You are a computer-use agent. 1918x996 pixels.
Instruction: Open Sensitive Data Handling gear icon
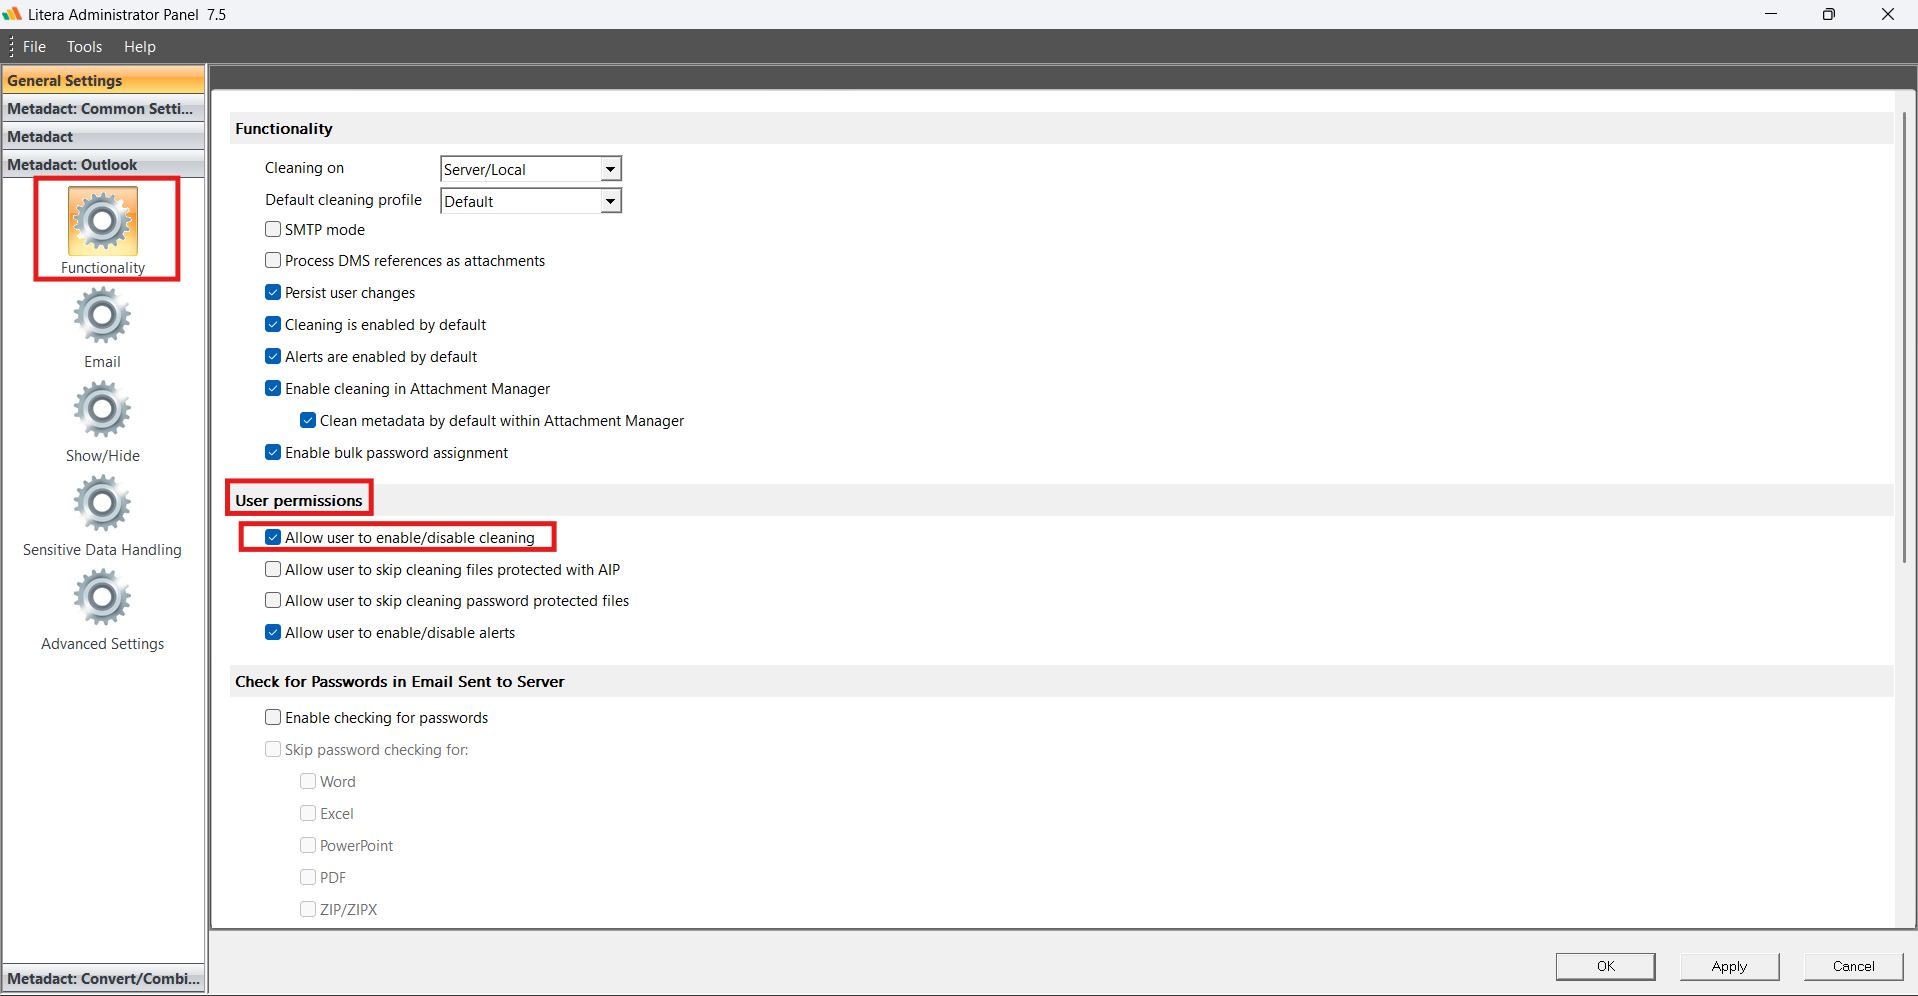point(102,504)
